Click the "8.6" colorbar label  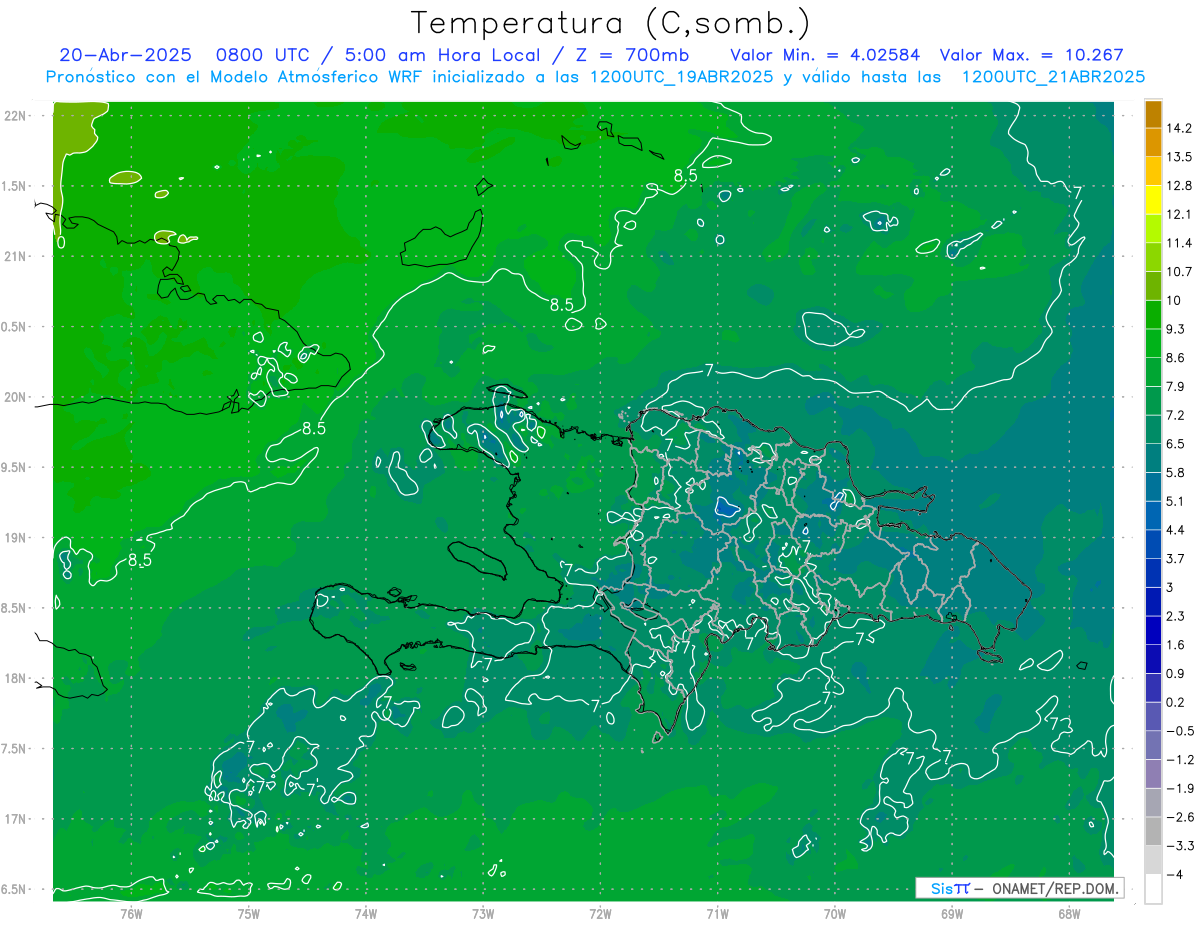click(1176, 358)
